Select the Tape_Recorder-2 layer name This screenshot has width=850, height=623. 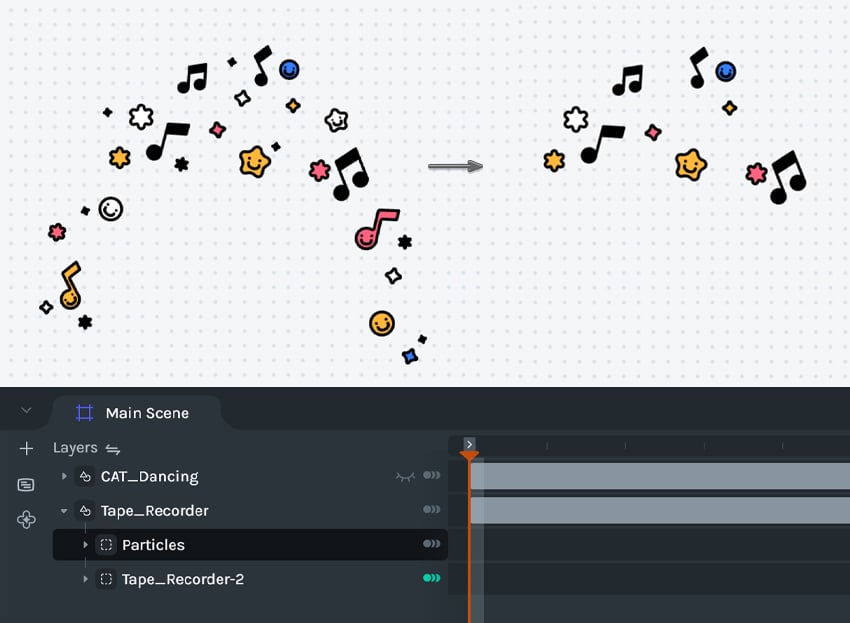183,579
